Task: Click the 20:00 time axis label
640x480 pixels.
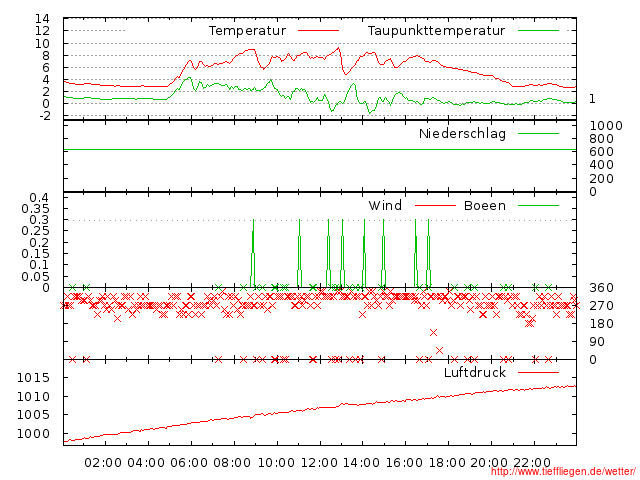Action: tap(489, 463)
